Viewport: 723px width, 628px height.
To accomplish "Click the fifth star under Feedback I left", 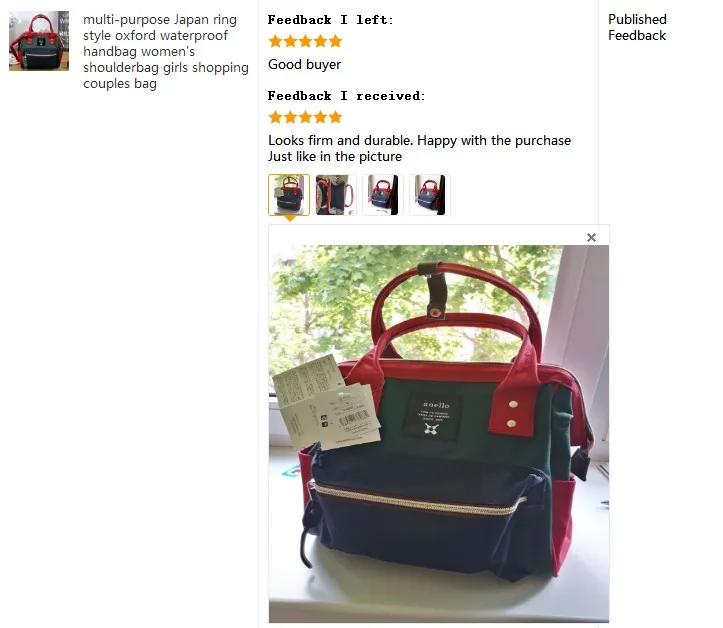I will point(335,41).
